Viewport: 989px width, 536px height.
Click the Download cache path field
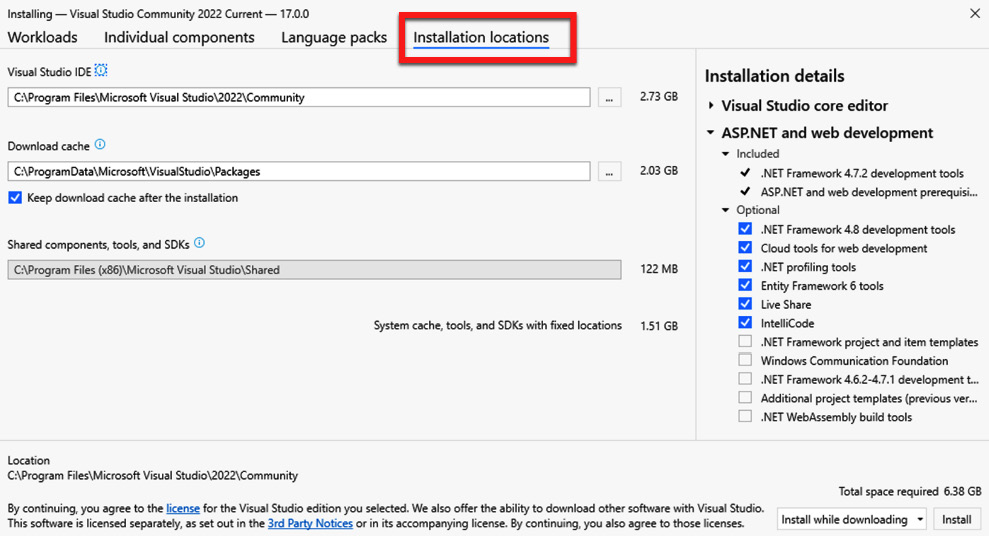point(299,172)
